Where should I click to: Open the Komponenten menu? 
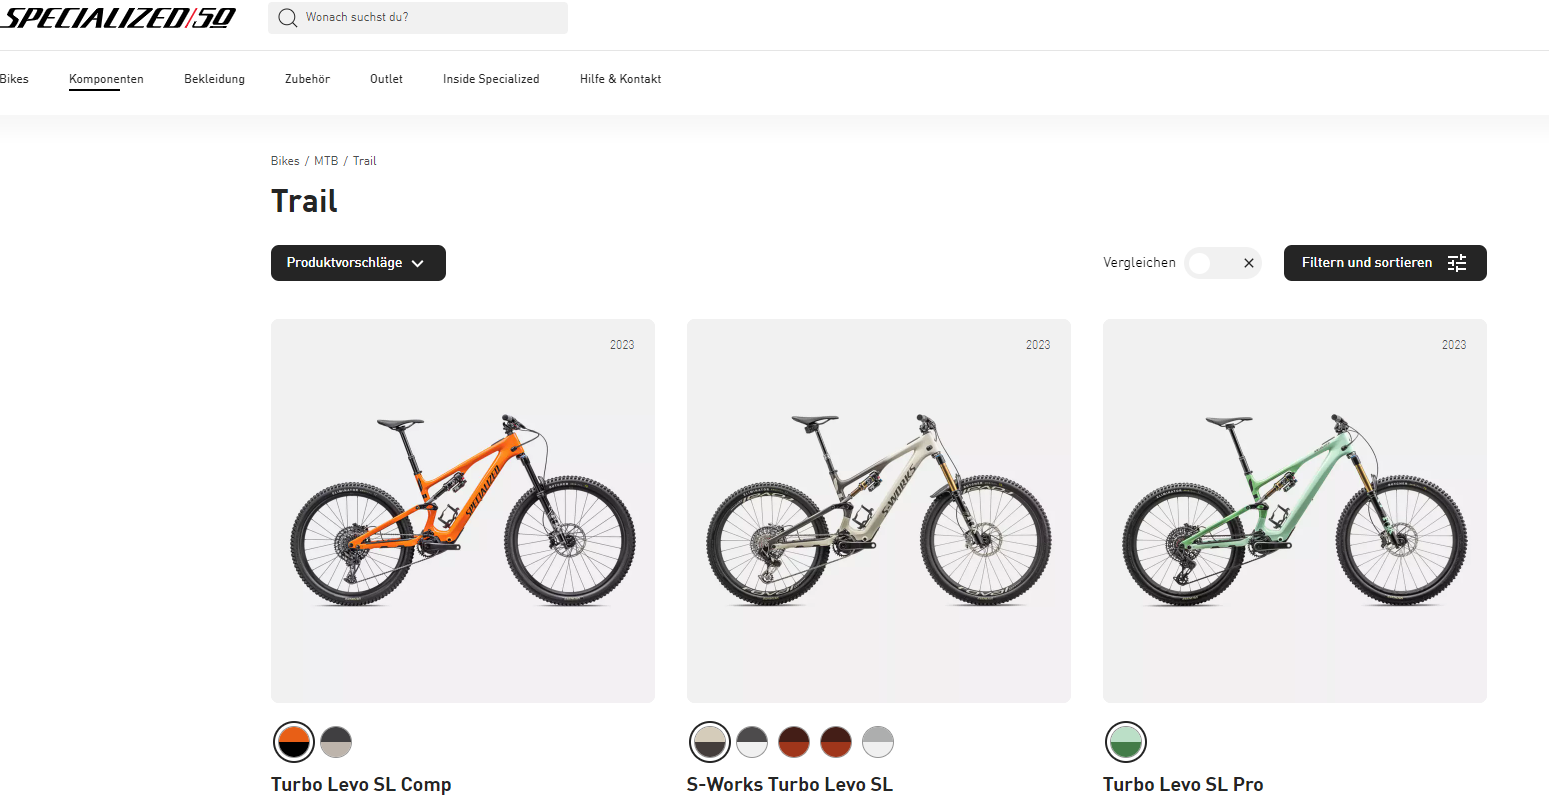coord(106,79)
